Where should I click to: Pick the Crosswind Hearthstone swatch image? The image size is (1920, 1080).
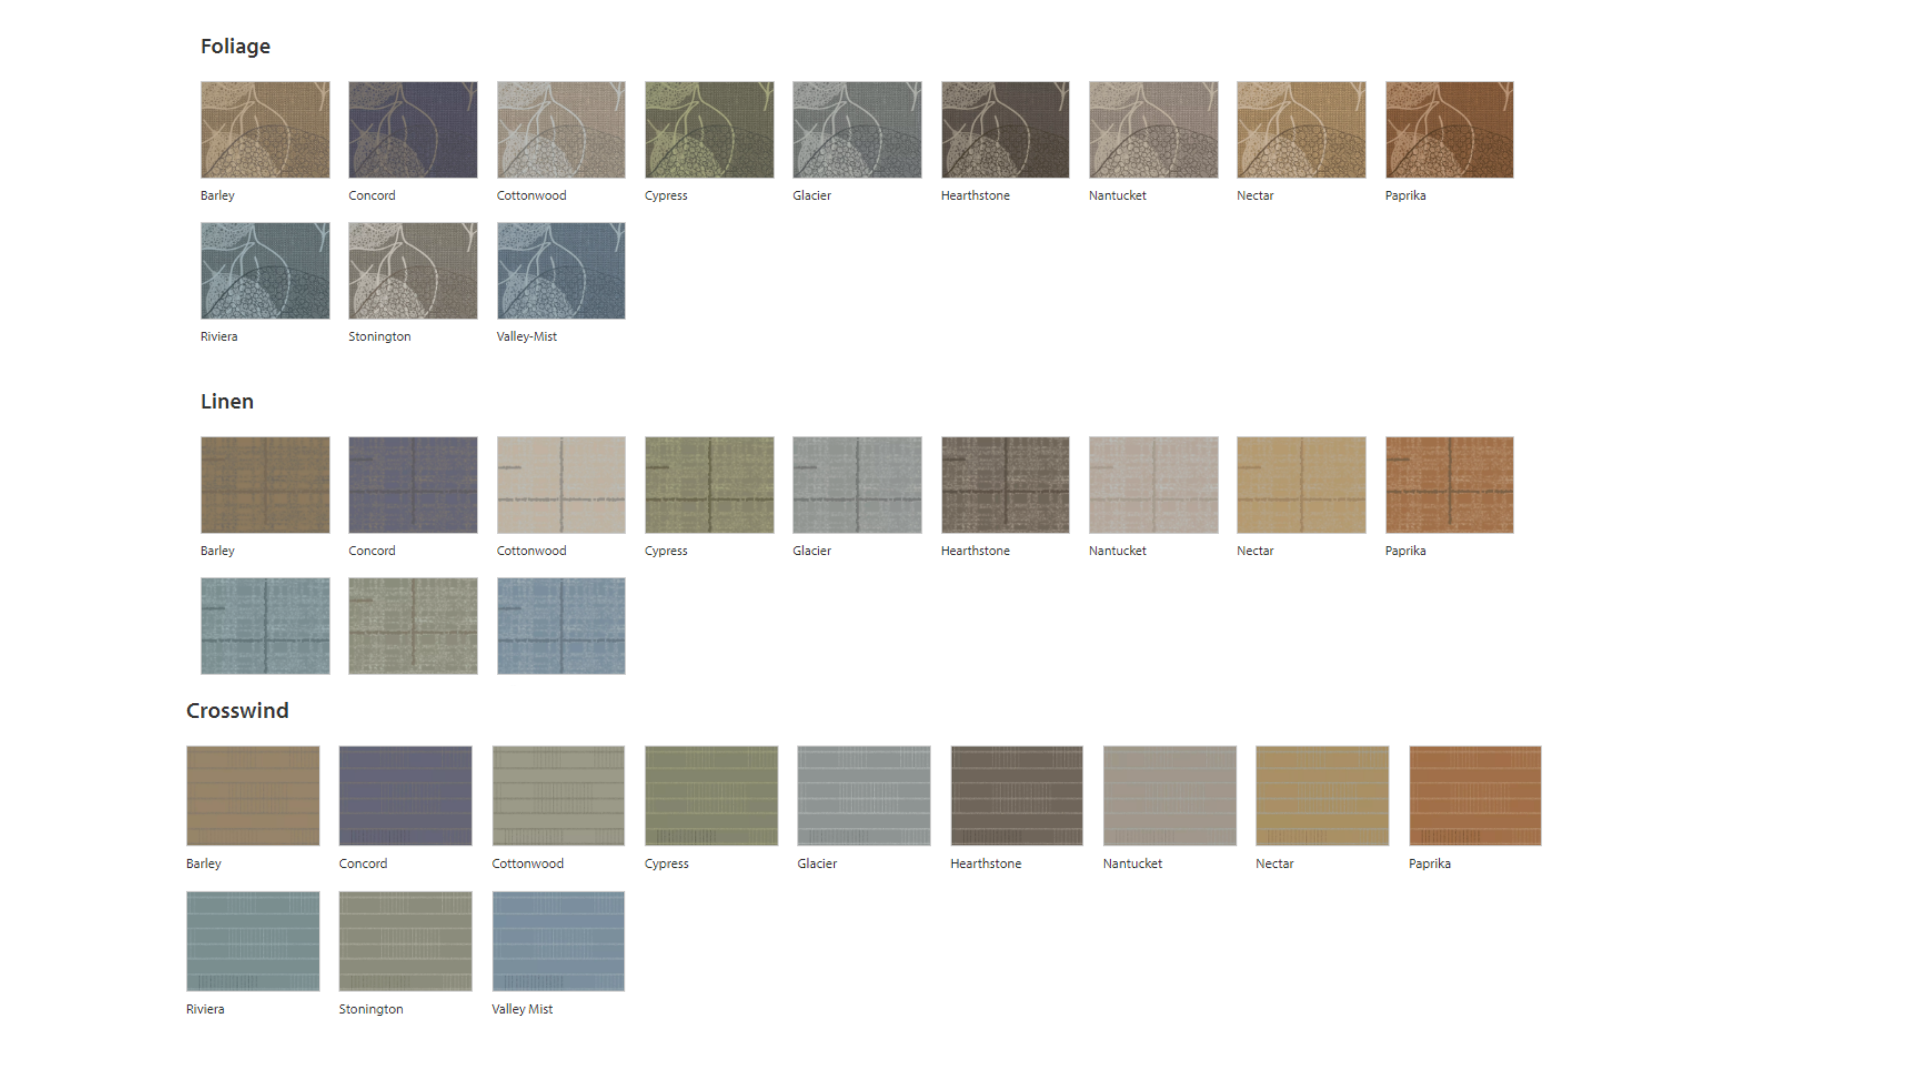(x=1017, y=796)
